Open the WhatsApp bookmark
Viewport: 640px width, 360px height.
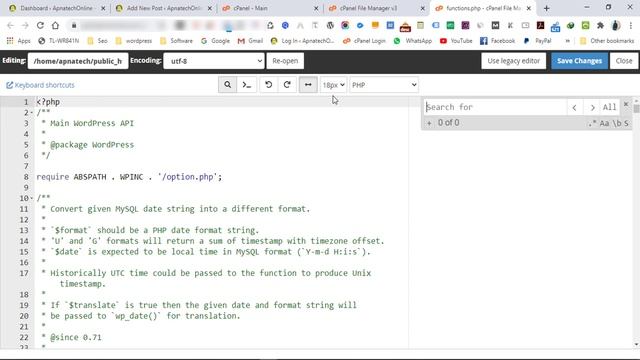(413, 41)
